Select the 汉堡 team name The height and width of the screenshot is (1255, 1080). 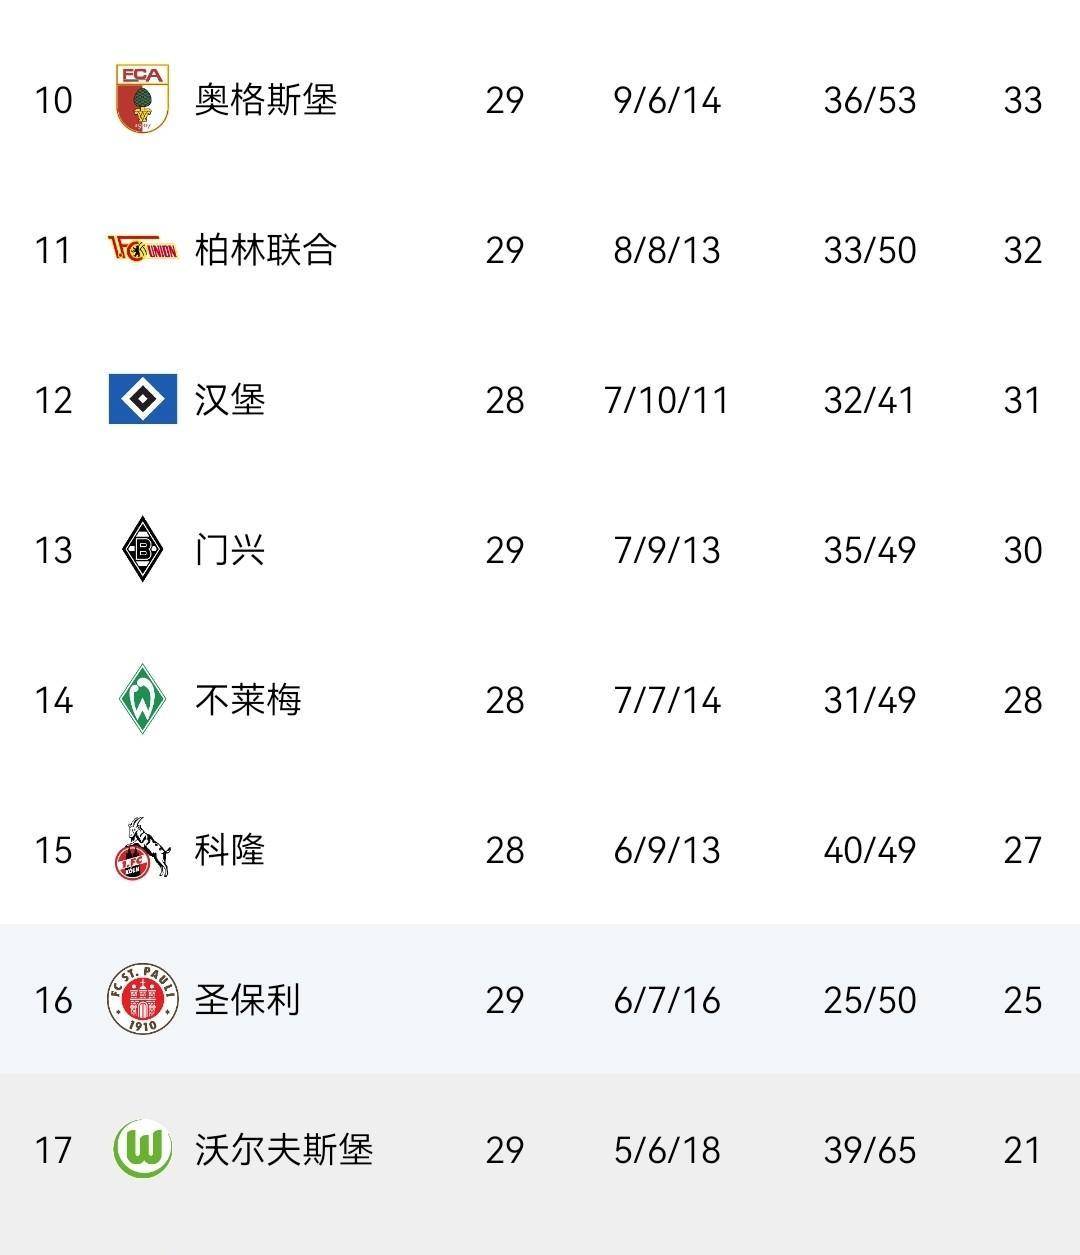230,400
